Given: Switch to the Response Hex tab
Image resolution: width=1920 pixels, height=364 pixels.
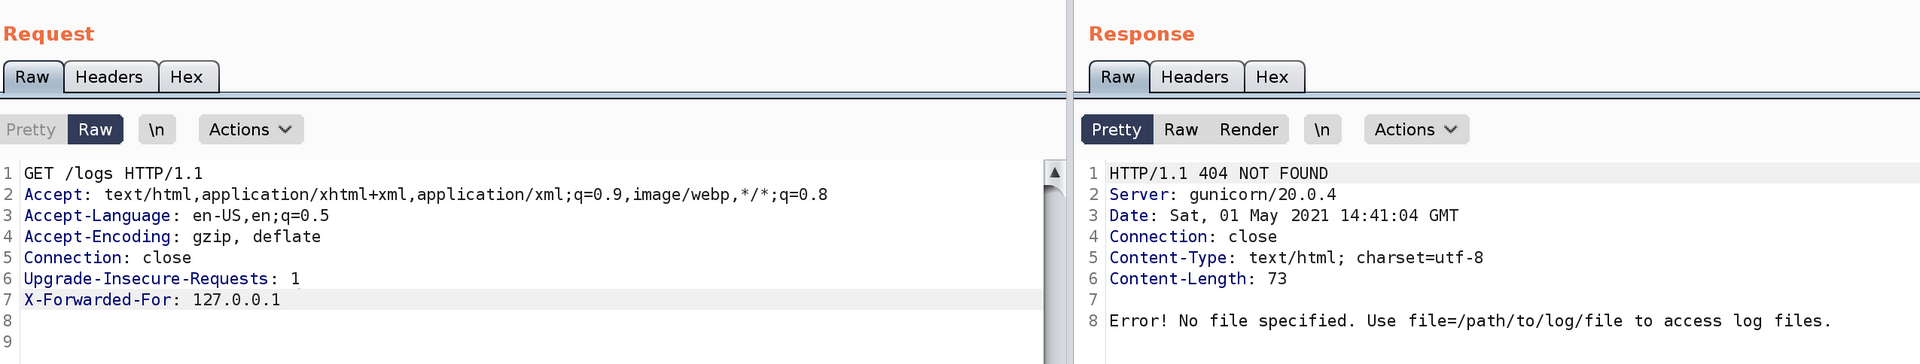Looking at the screenshot, I should point(1272,77).
